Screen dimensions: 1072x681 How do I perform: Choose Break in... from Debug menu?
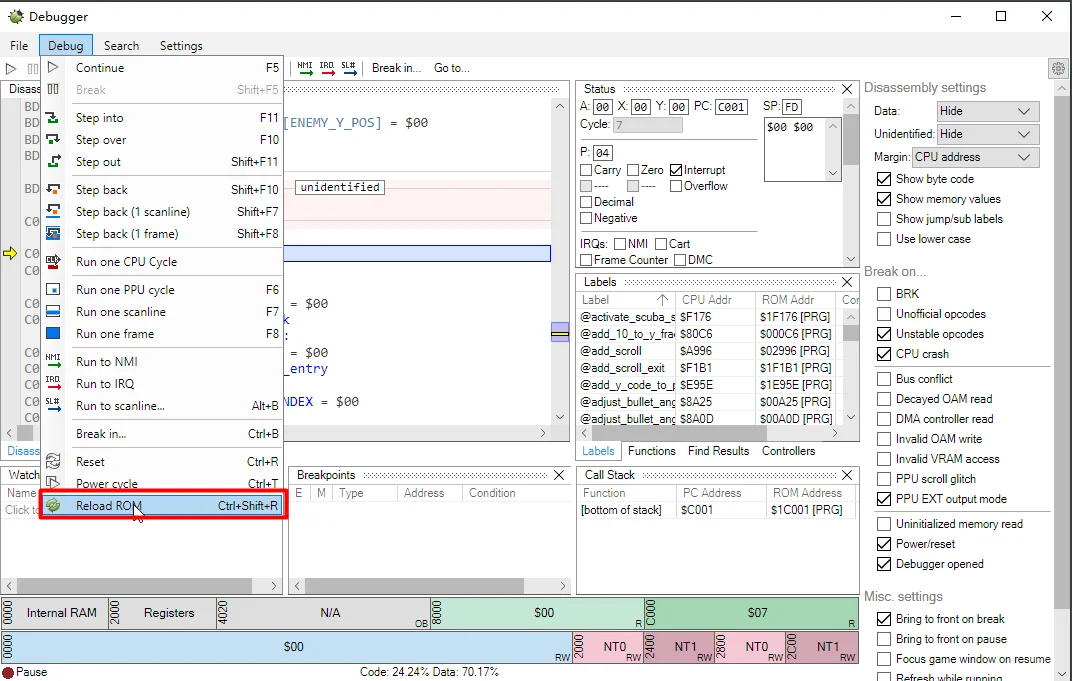click(162, 433)
